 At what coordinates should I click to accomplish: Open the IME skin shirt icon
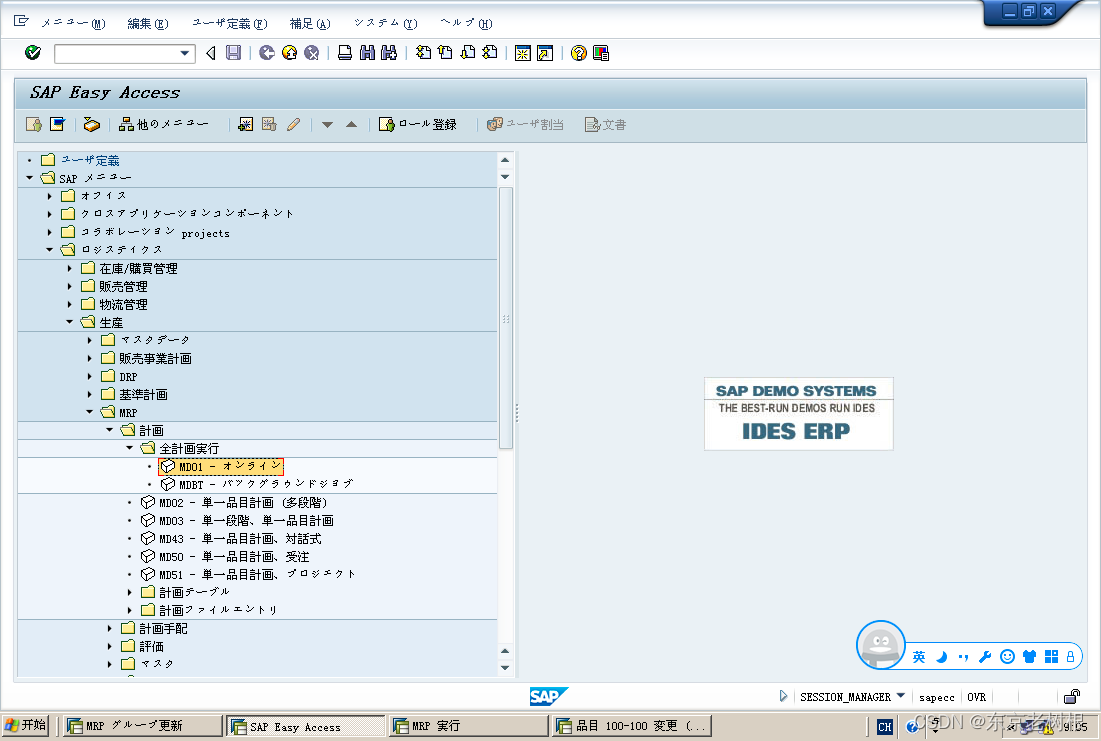(1029, 657)
